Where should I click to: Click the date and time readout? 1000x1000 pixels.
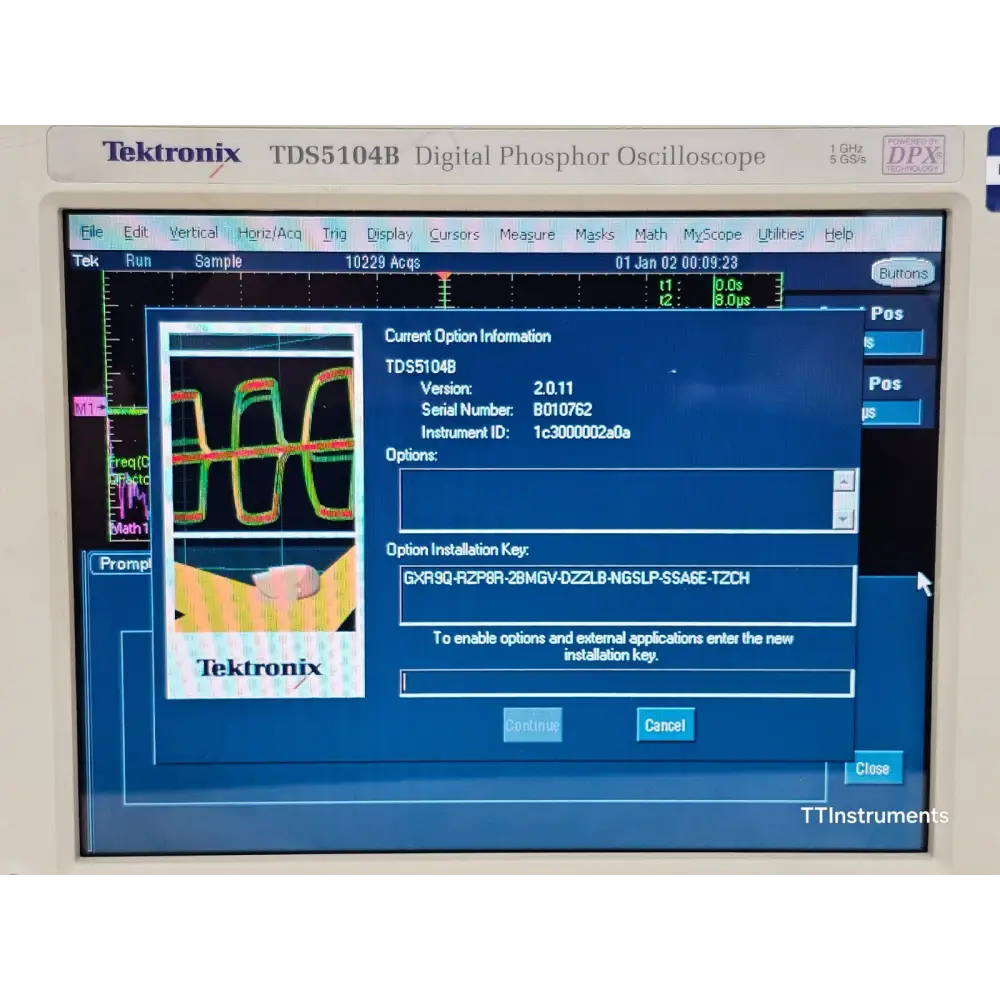click(x=676, y=263)
